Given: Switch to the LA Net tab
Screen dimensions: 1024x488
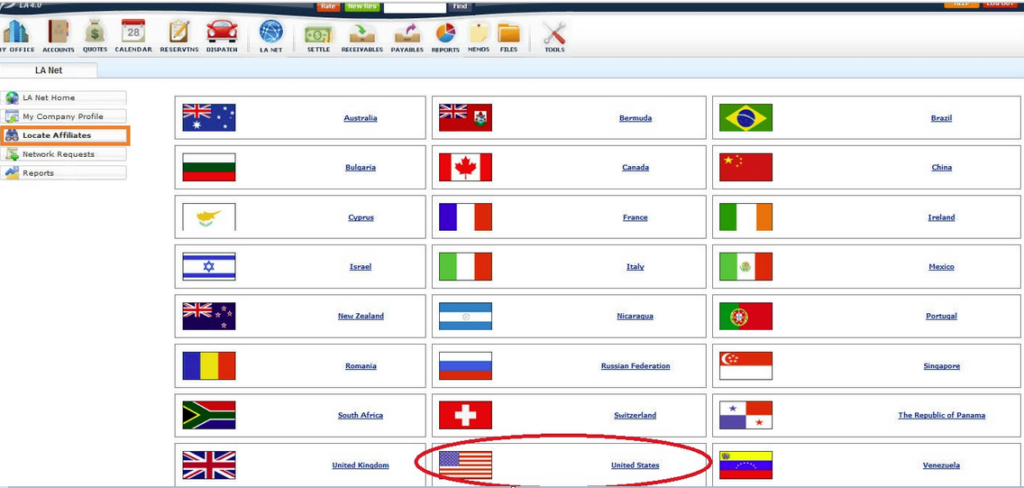Looking at the screenshot, I should [x=48, y=70].
